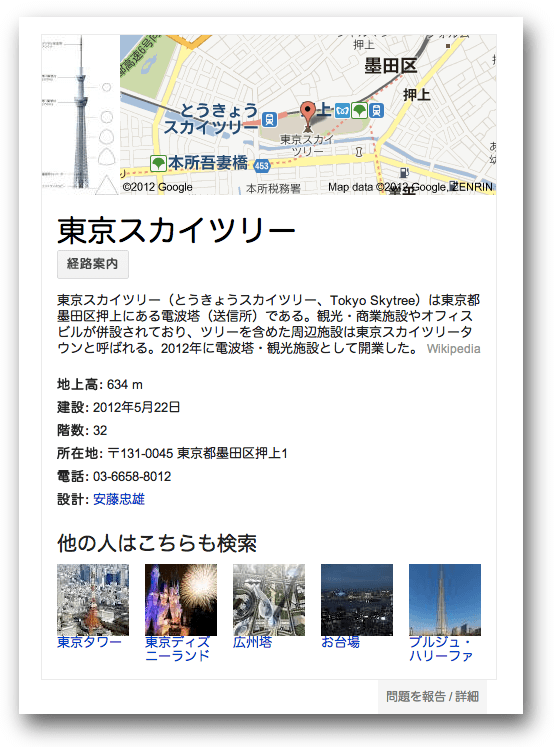
Task: Click the ©2012 Google map copyright text
Action: click(158, 187)
